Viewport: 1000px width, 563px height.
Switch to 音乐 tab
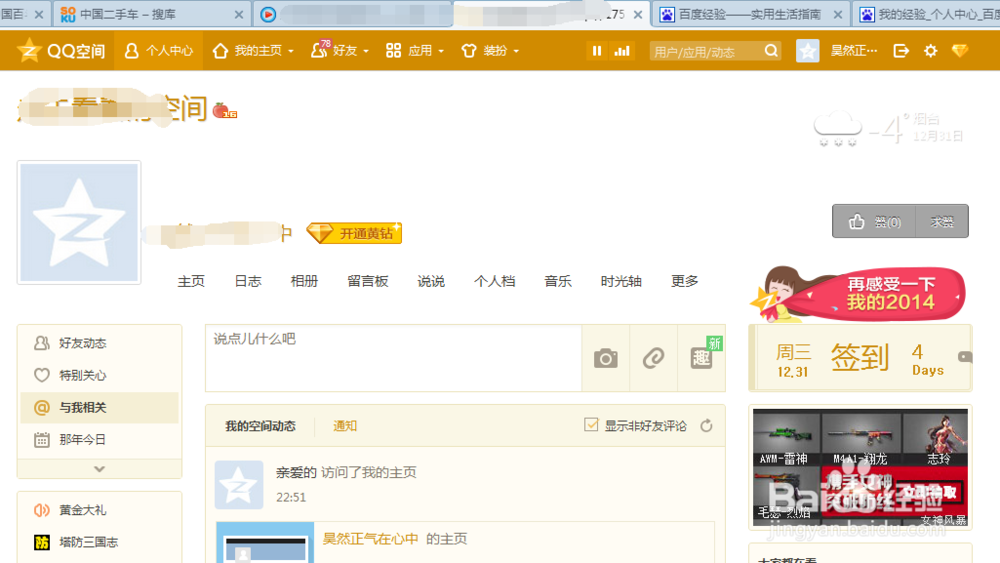558,281
